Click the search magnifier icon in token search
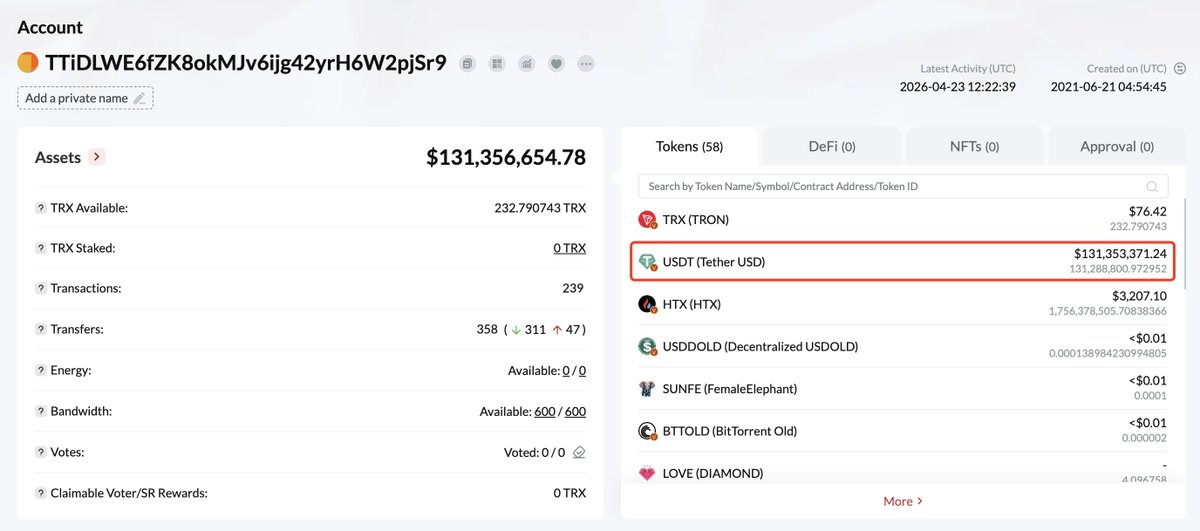The image size is (1200, 531). click(1153, 186)
